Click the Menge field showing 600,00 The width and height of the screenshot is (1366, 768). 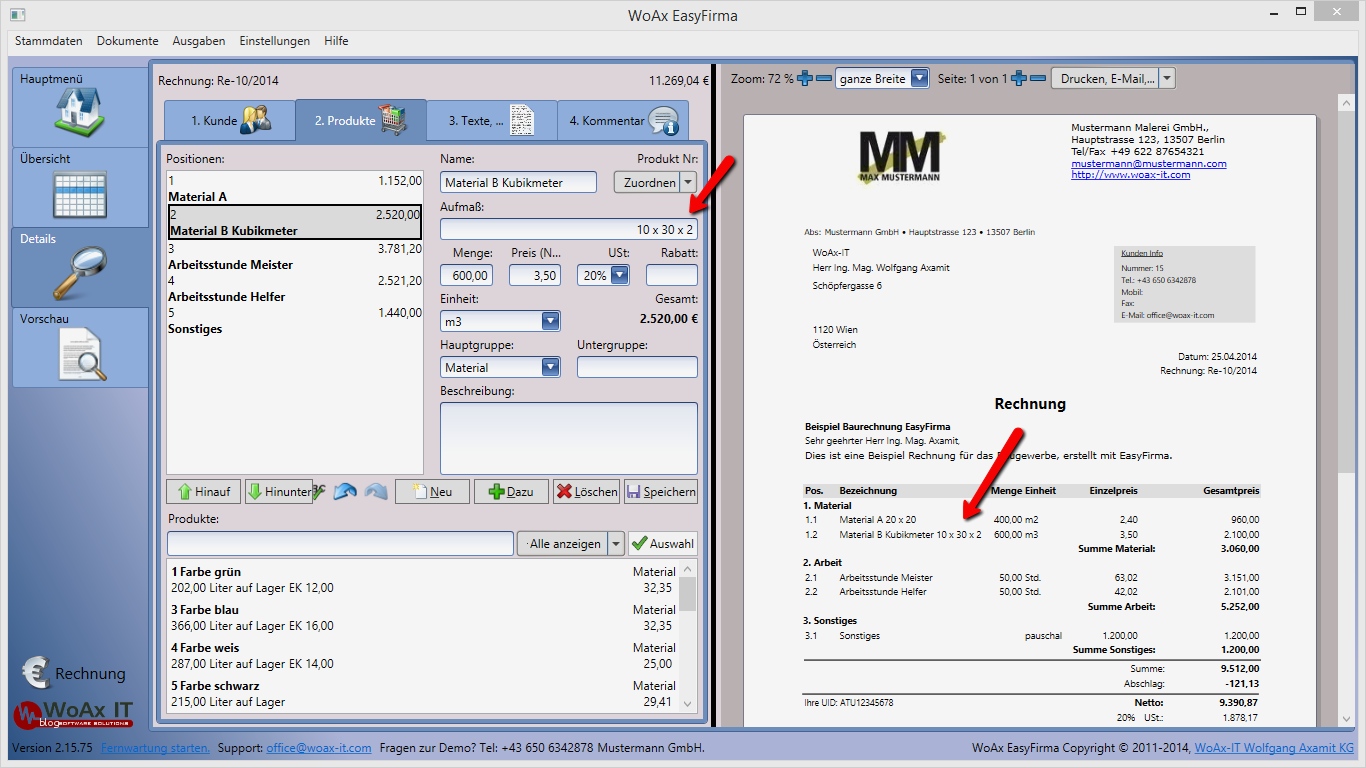[x=466, y=275]
